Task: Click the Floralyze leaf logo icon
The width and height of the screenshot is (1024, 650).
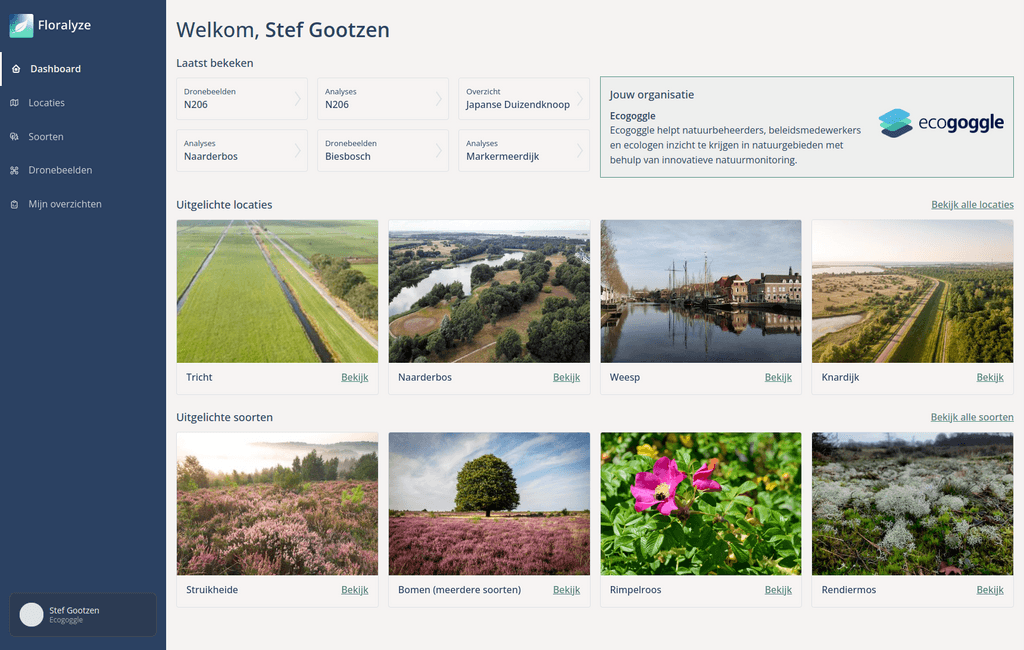Action: 19,24
